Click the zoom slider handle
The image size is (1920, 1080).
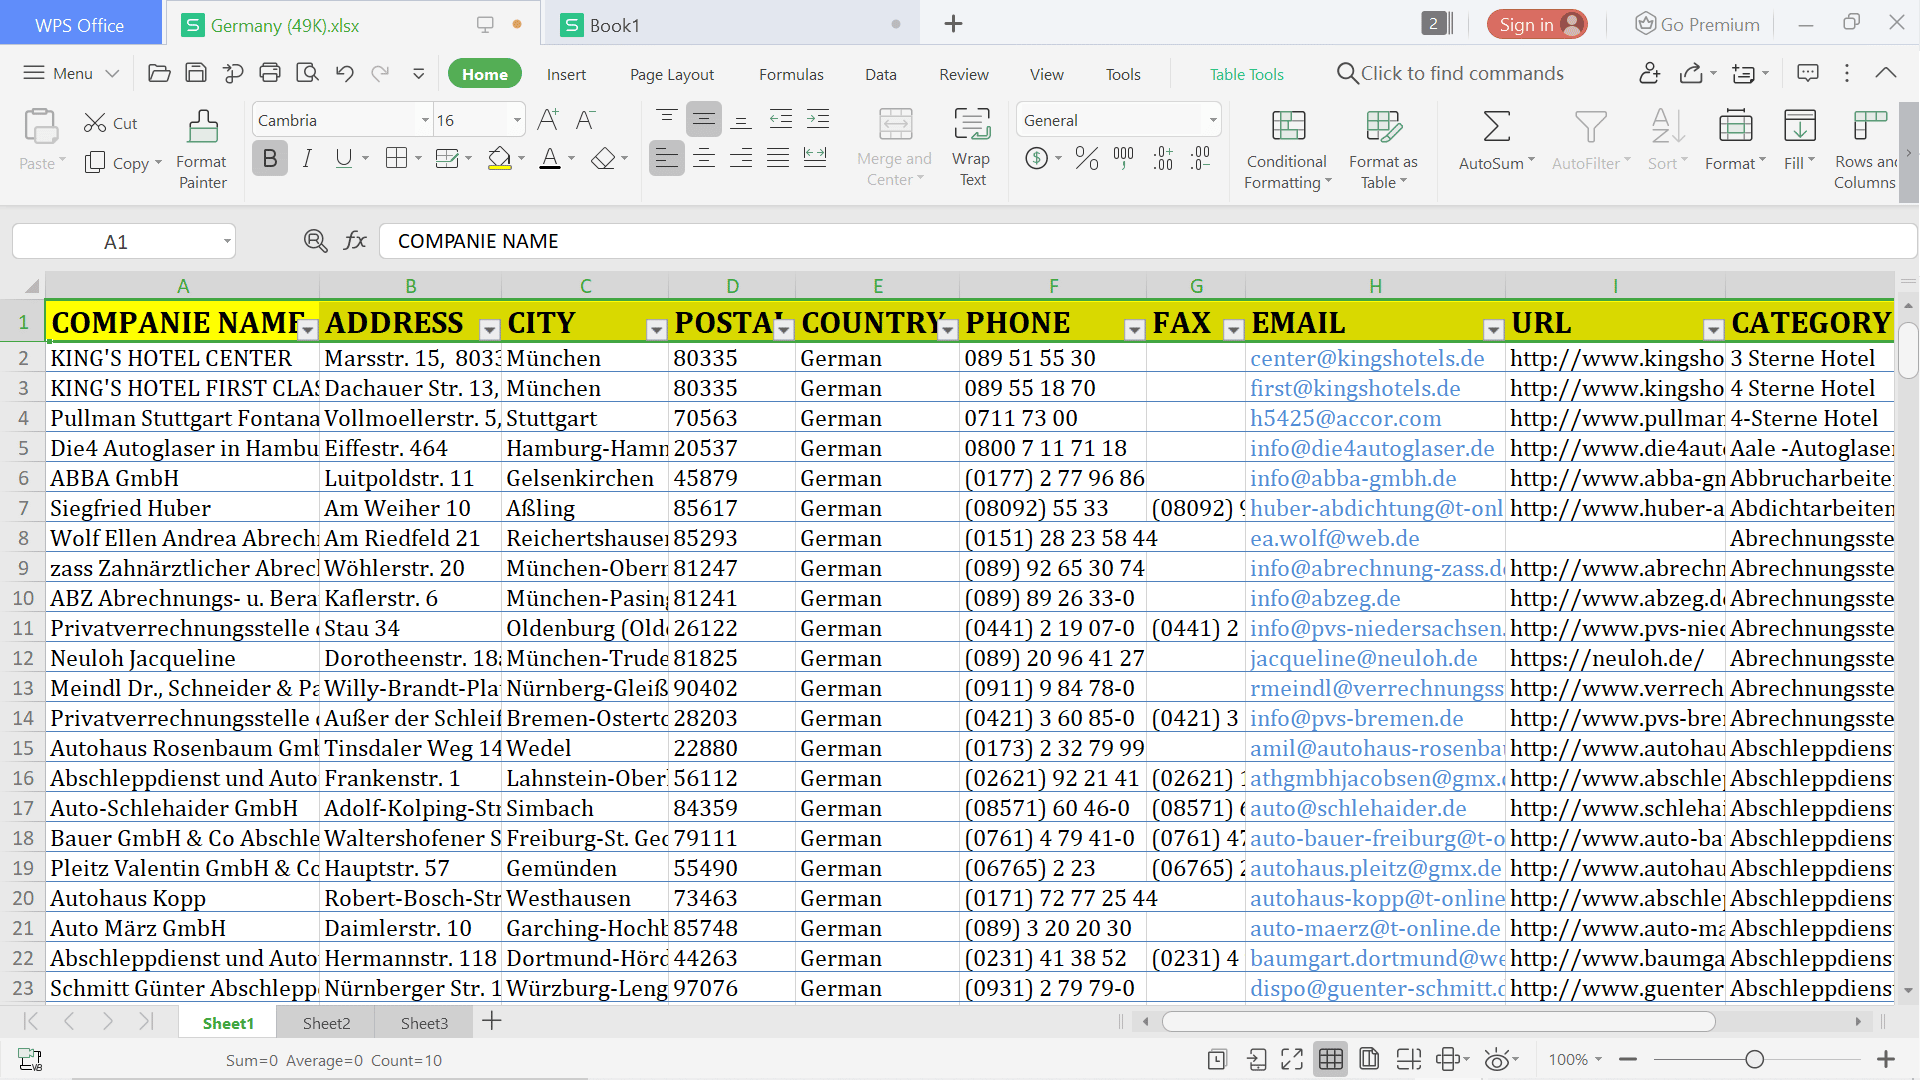coord(1754,1059)
